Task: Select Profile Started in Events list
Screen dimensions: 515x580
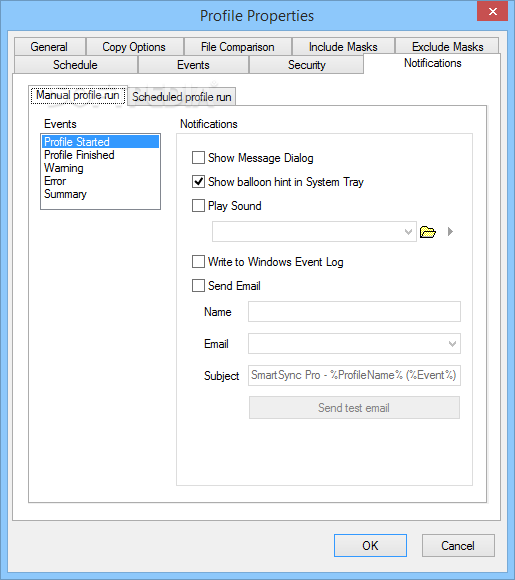Action: pyautogui.click(x=100, y=142)
